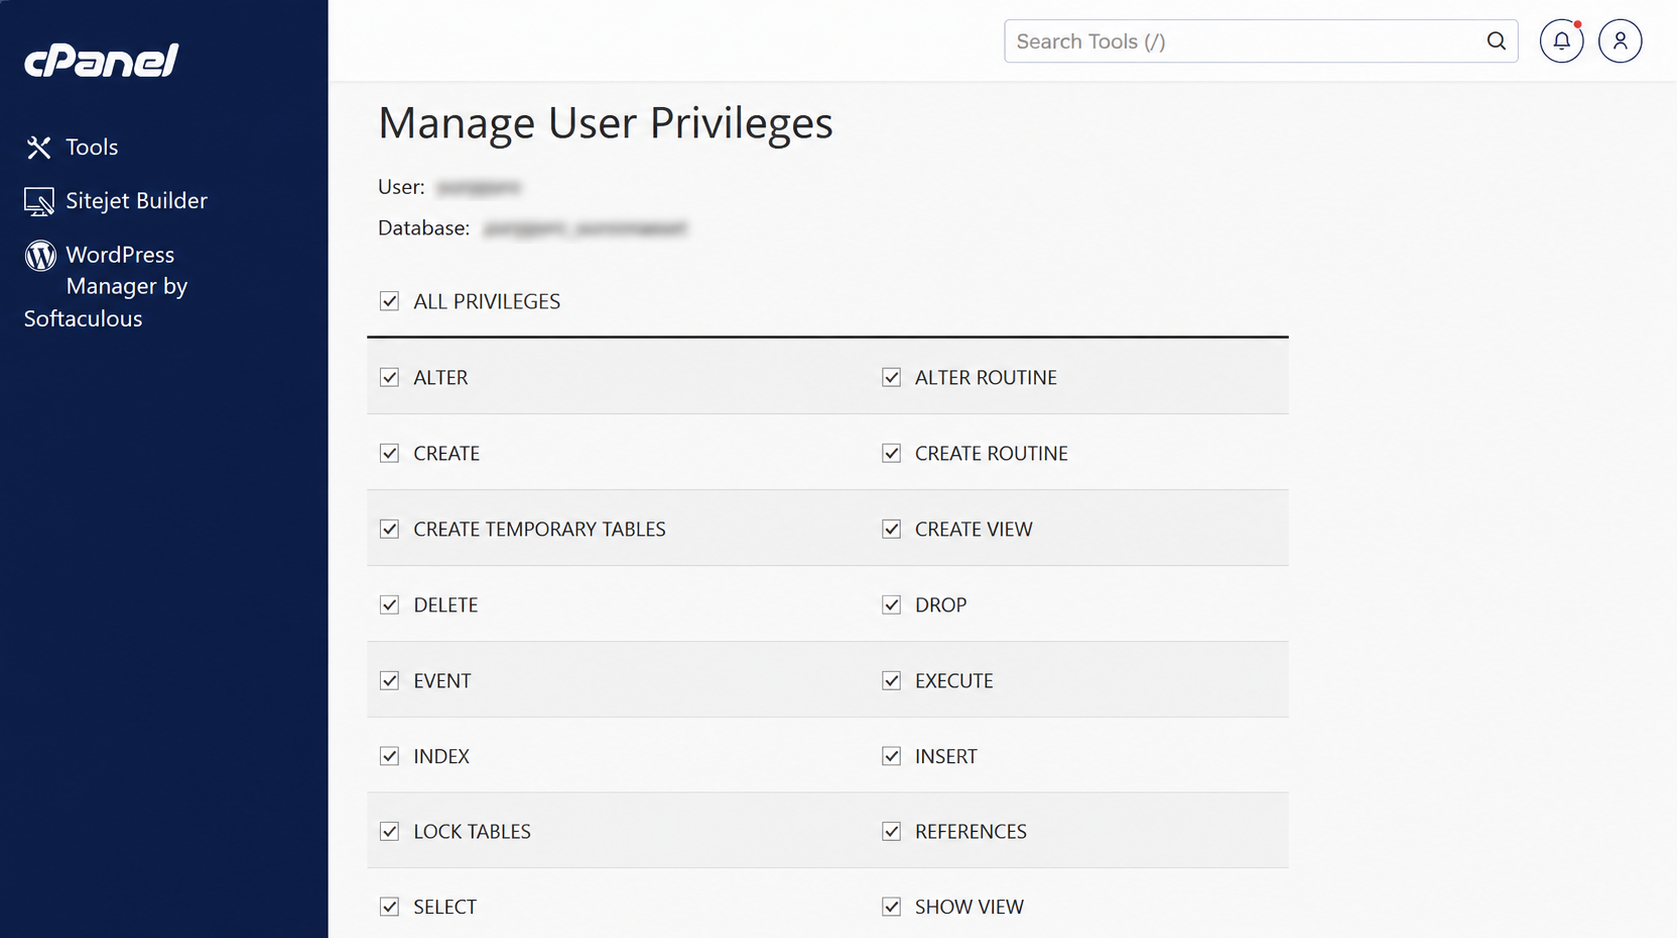Click the WordPress logo icon
This screenshot has height=938, width=1677.
40,255
